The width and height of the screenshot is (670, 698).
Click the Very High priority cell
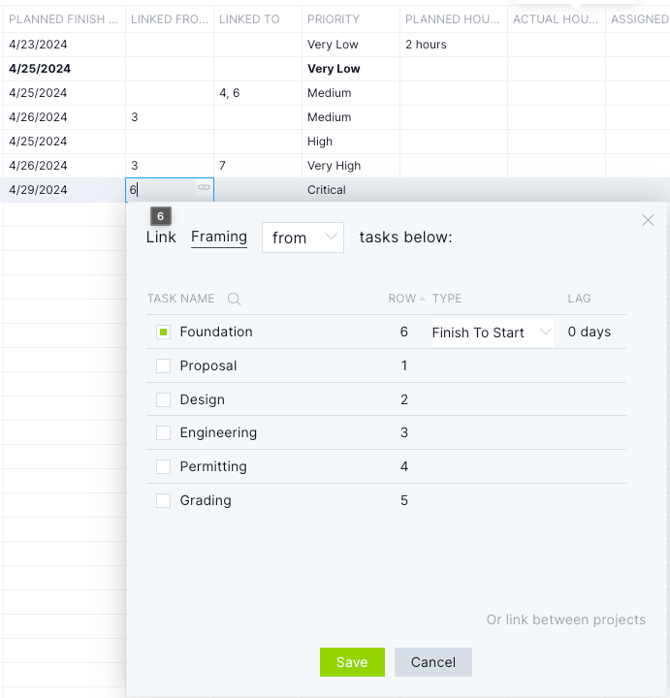click(351, 166)
